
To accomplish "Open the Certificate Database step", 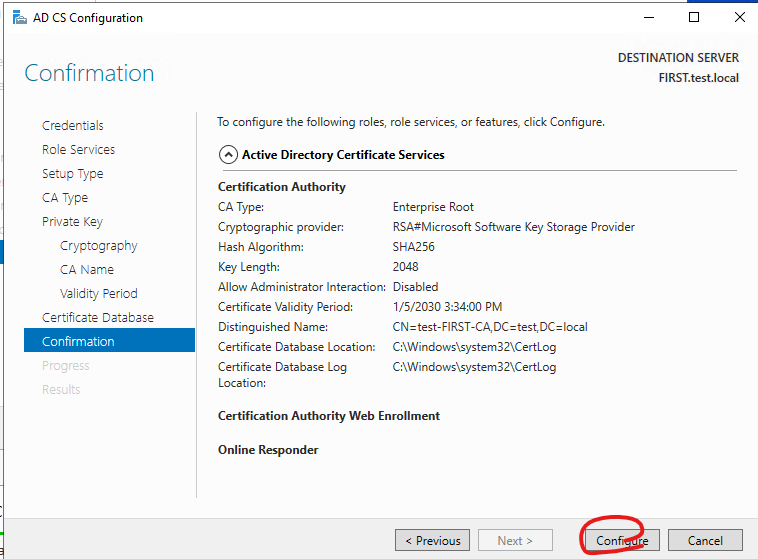I will (98, 318).
